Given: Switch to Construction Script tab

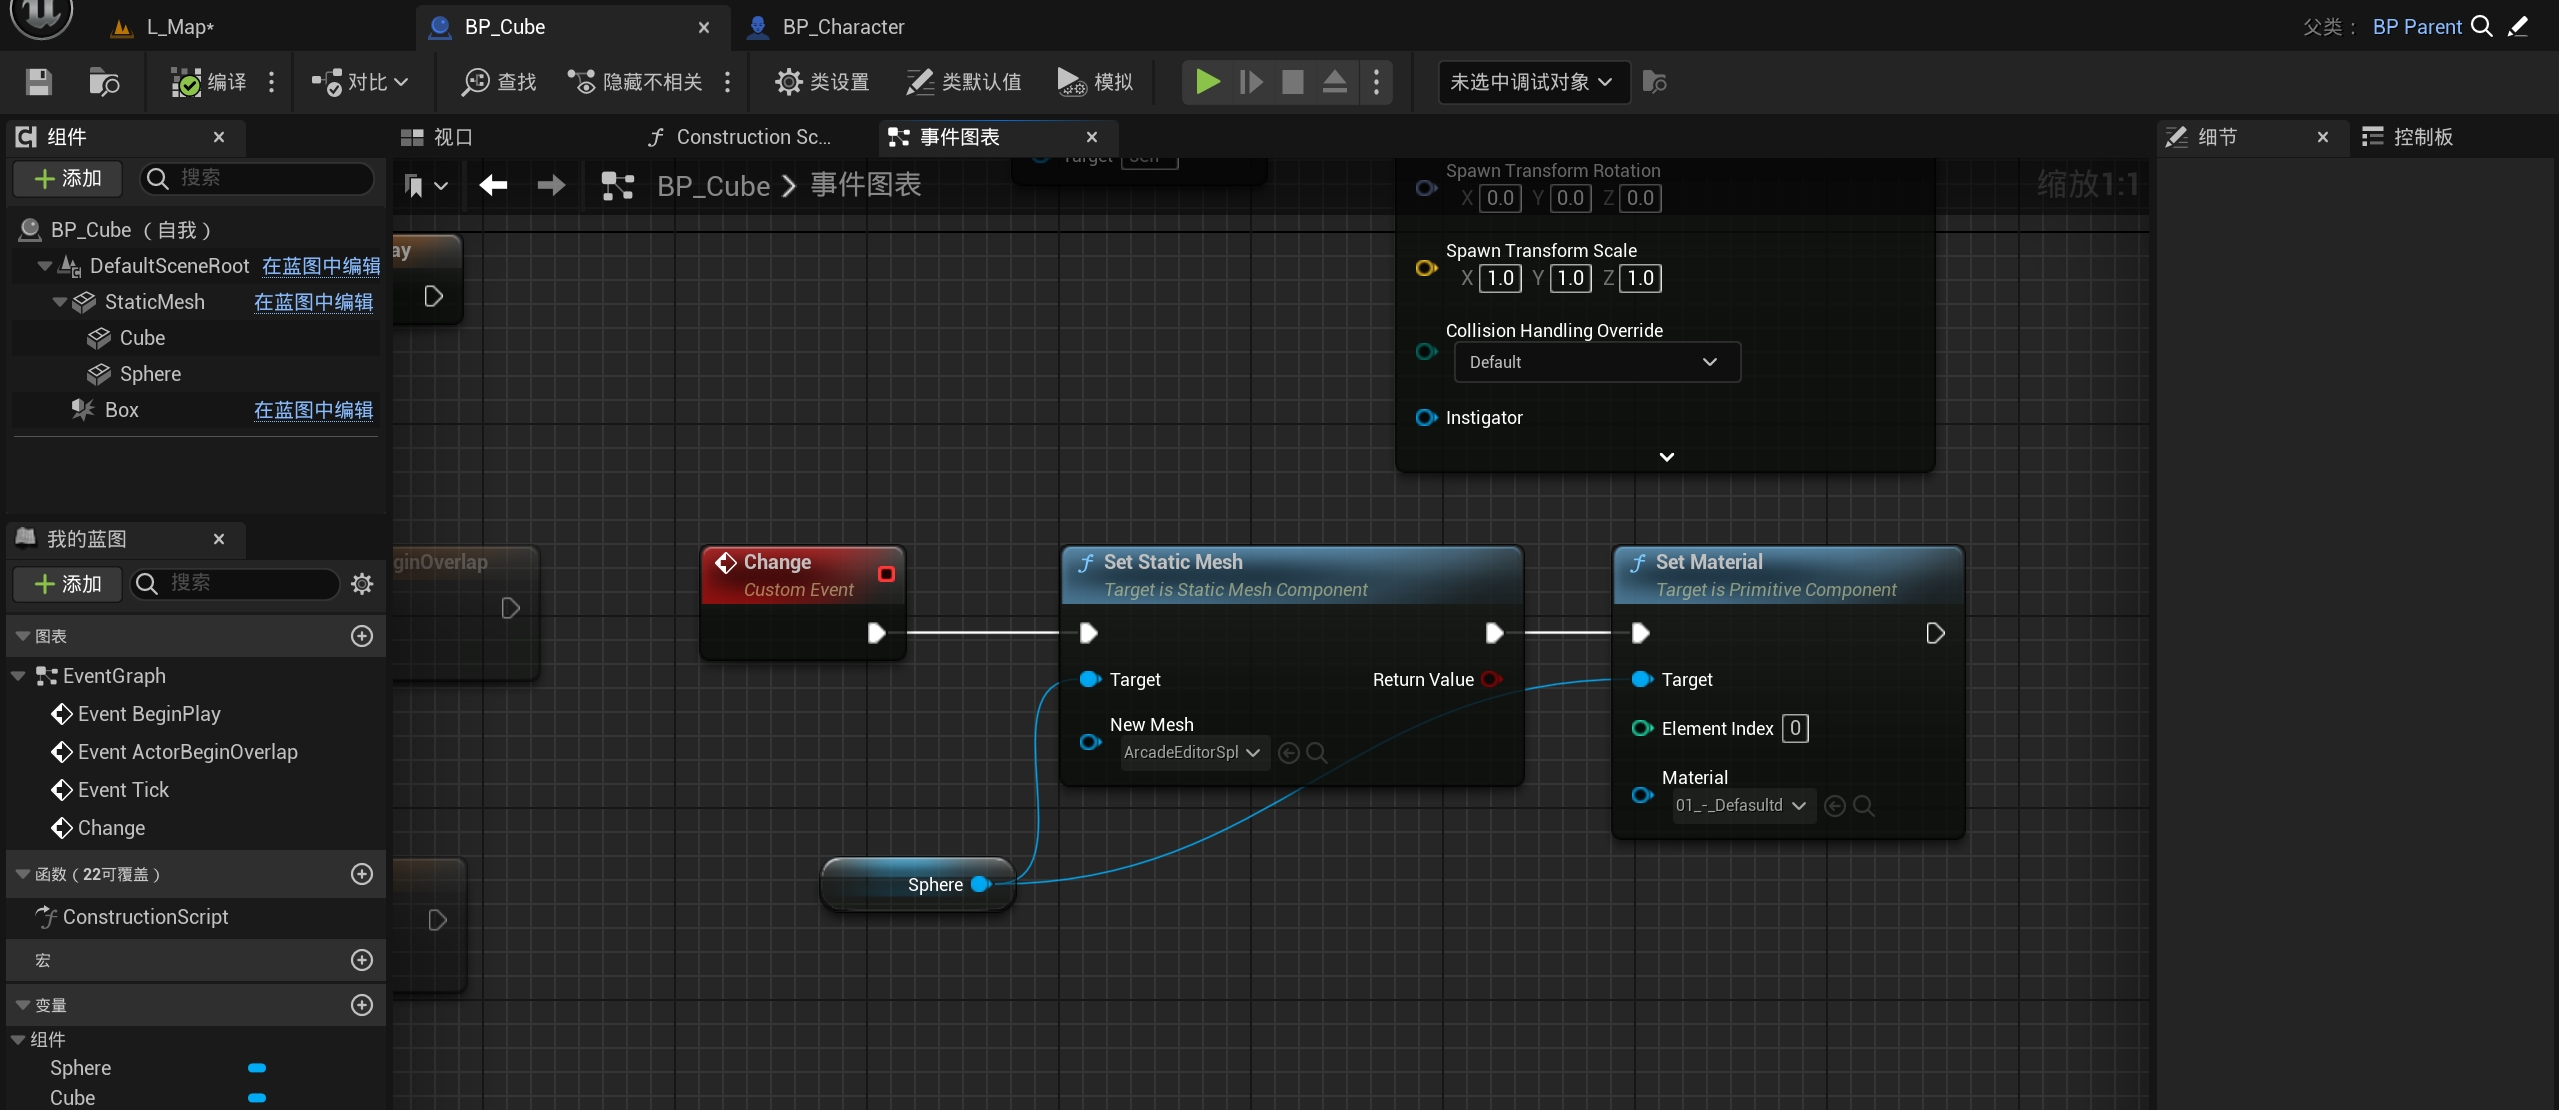Looking at the screenshot, I should point(742,137).
